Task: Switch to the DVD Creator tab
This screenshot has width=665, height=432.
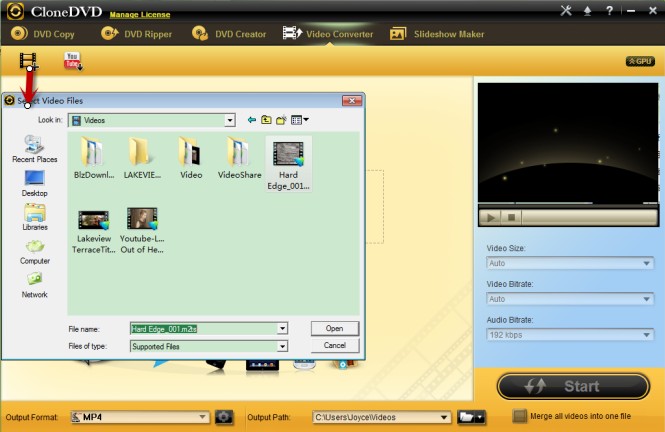Action: point(229,34)
